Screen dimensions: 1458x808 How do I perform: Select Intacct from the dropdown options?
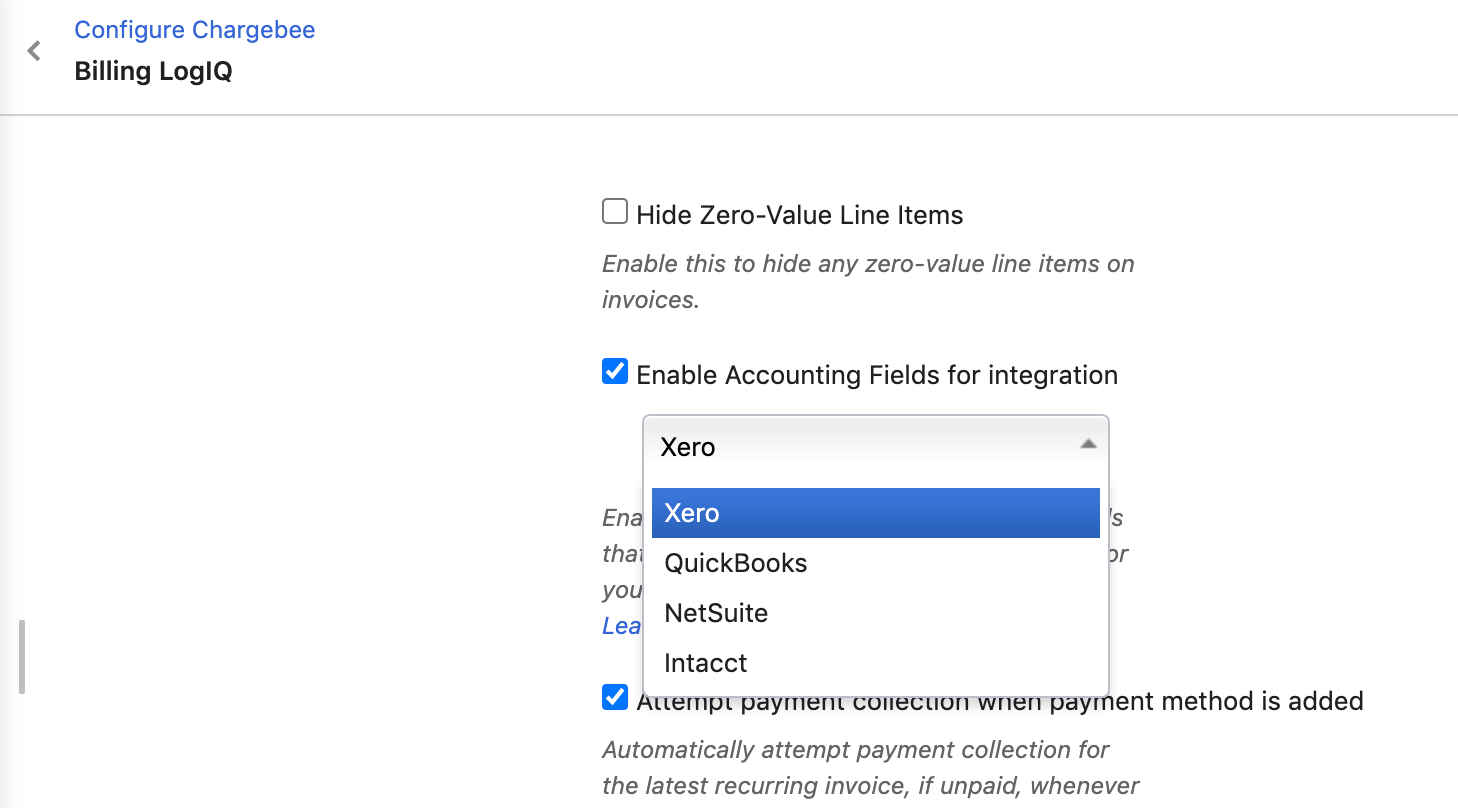coord(706,663)
